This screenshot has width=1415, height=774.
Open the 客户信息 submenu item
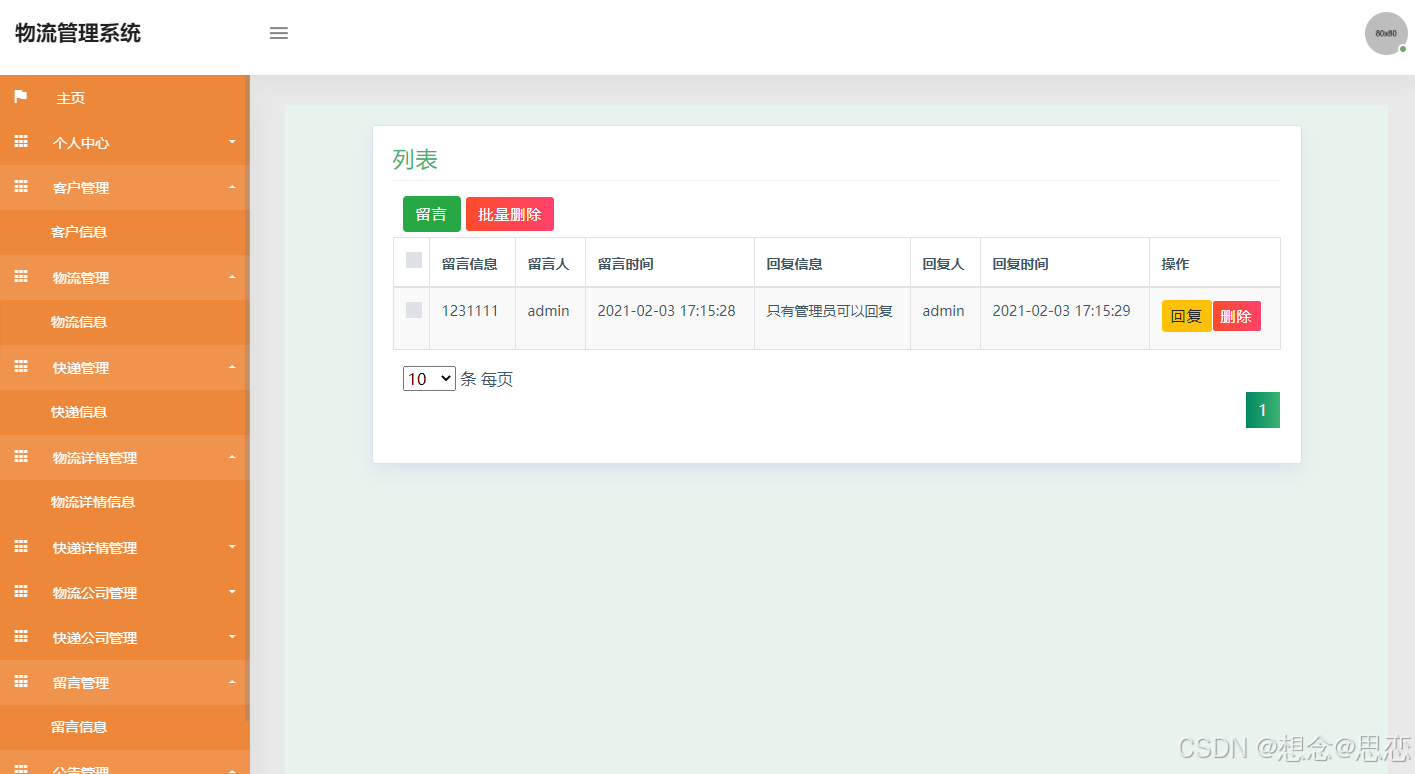[x=79, y=232]
